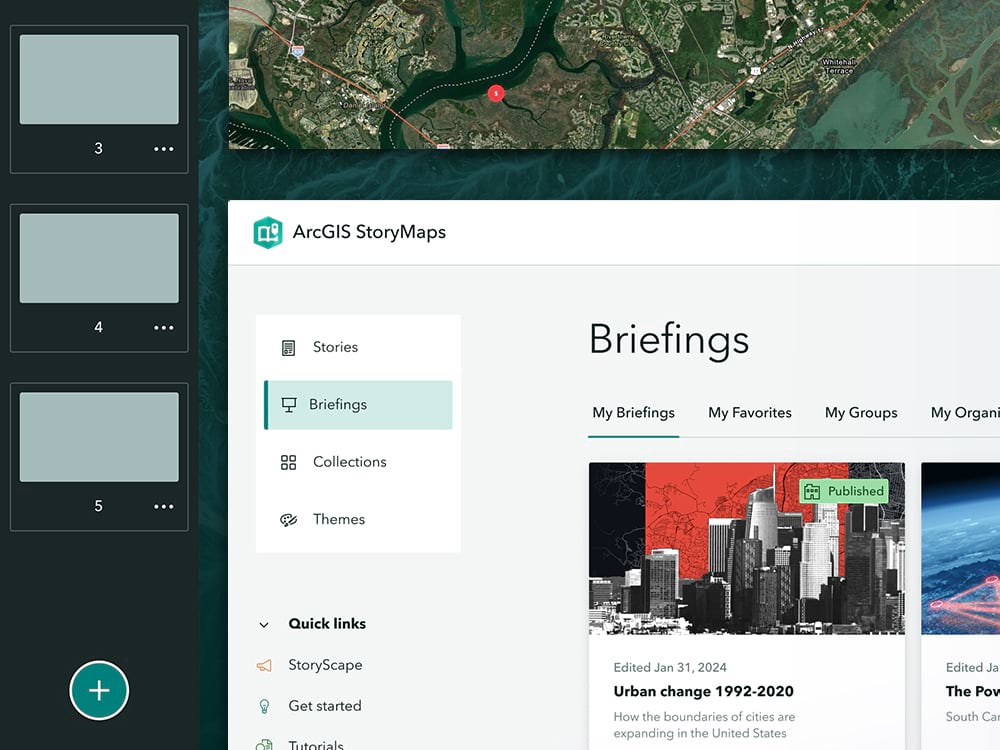Screen dimensions: 1000x750
Task: Click slide number 3 label
Action: coord(98,149)
